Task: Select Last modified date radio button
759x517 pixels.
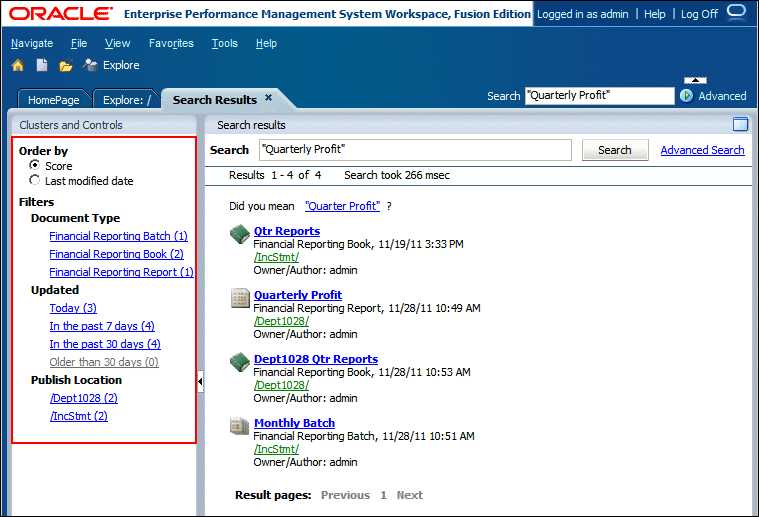Action: (x=34, y=180)
